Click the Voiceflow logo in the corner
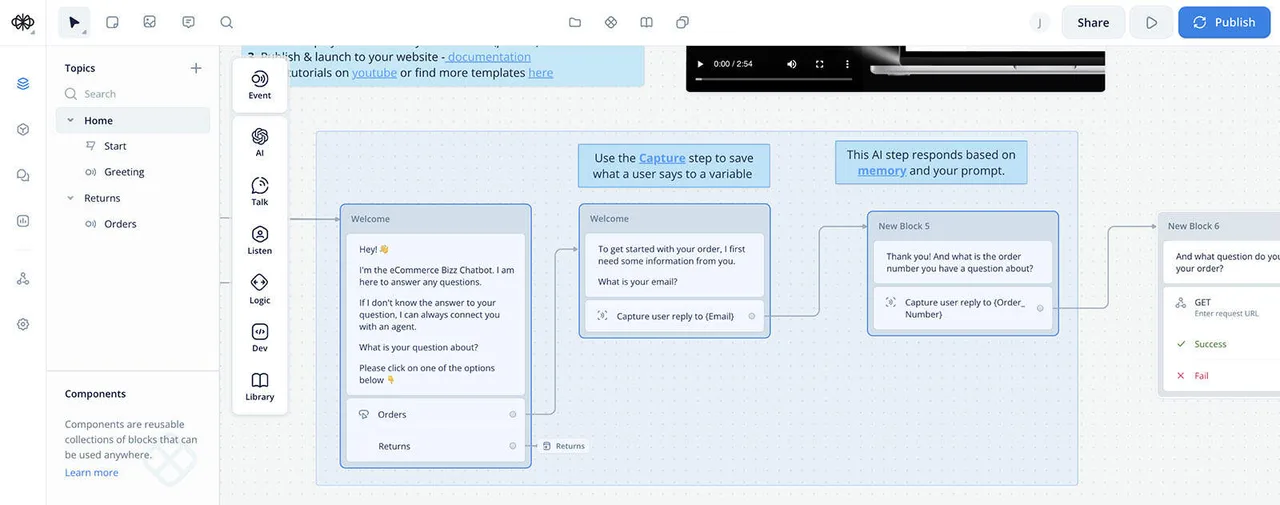 [22, 22]
